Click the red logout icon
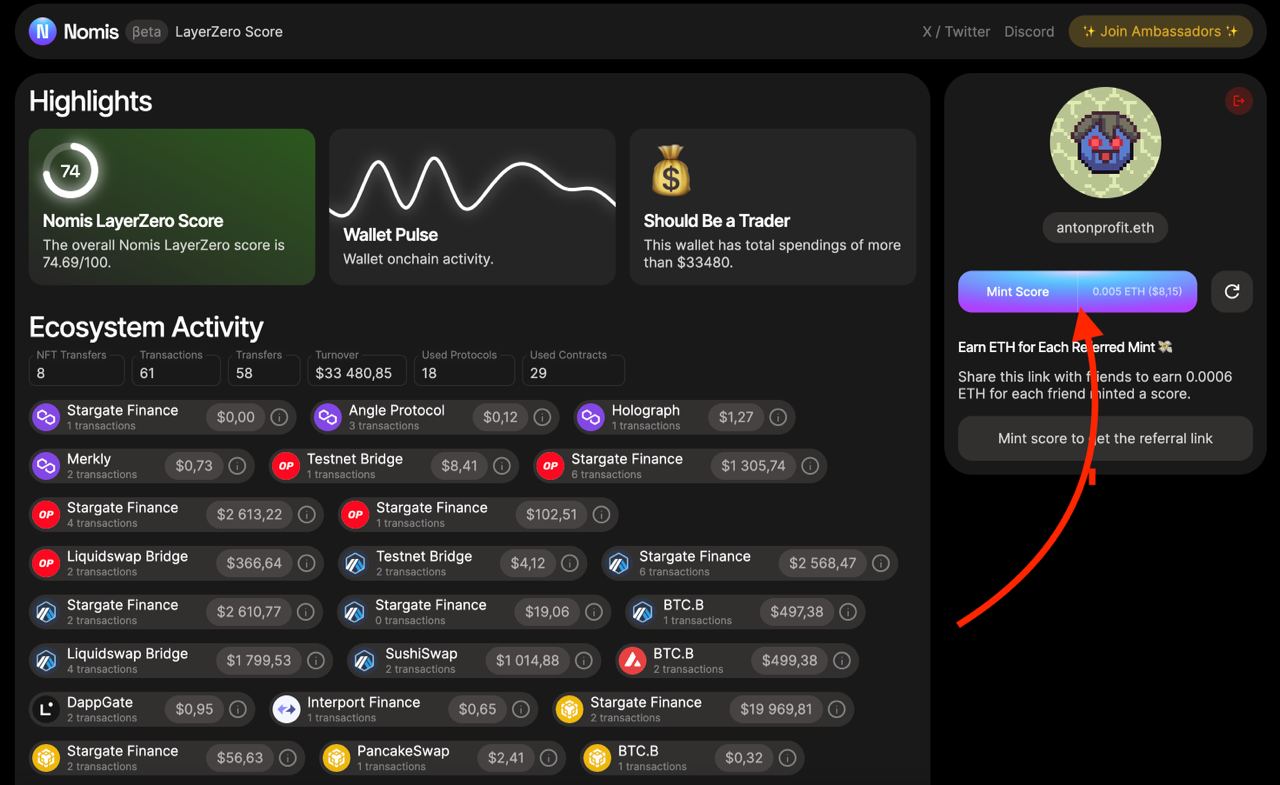The image size is (1280, 785). click(1239, 100)
